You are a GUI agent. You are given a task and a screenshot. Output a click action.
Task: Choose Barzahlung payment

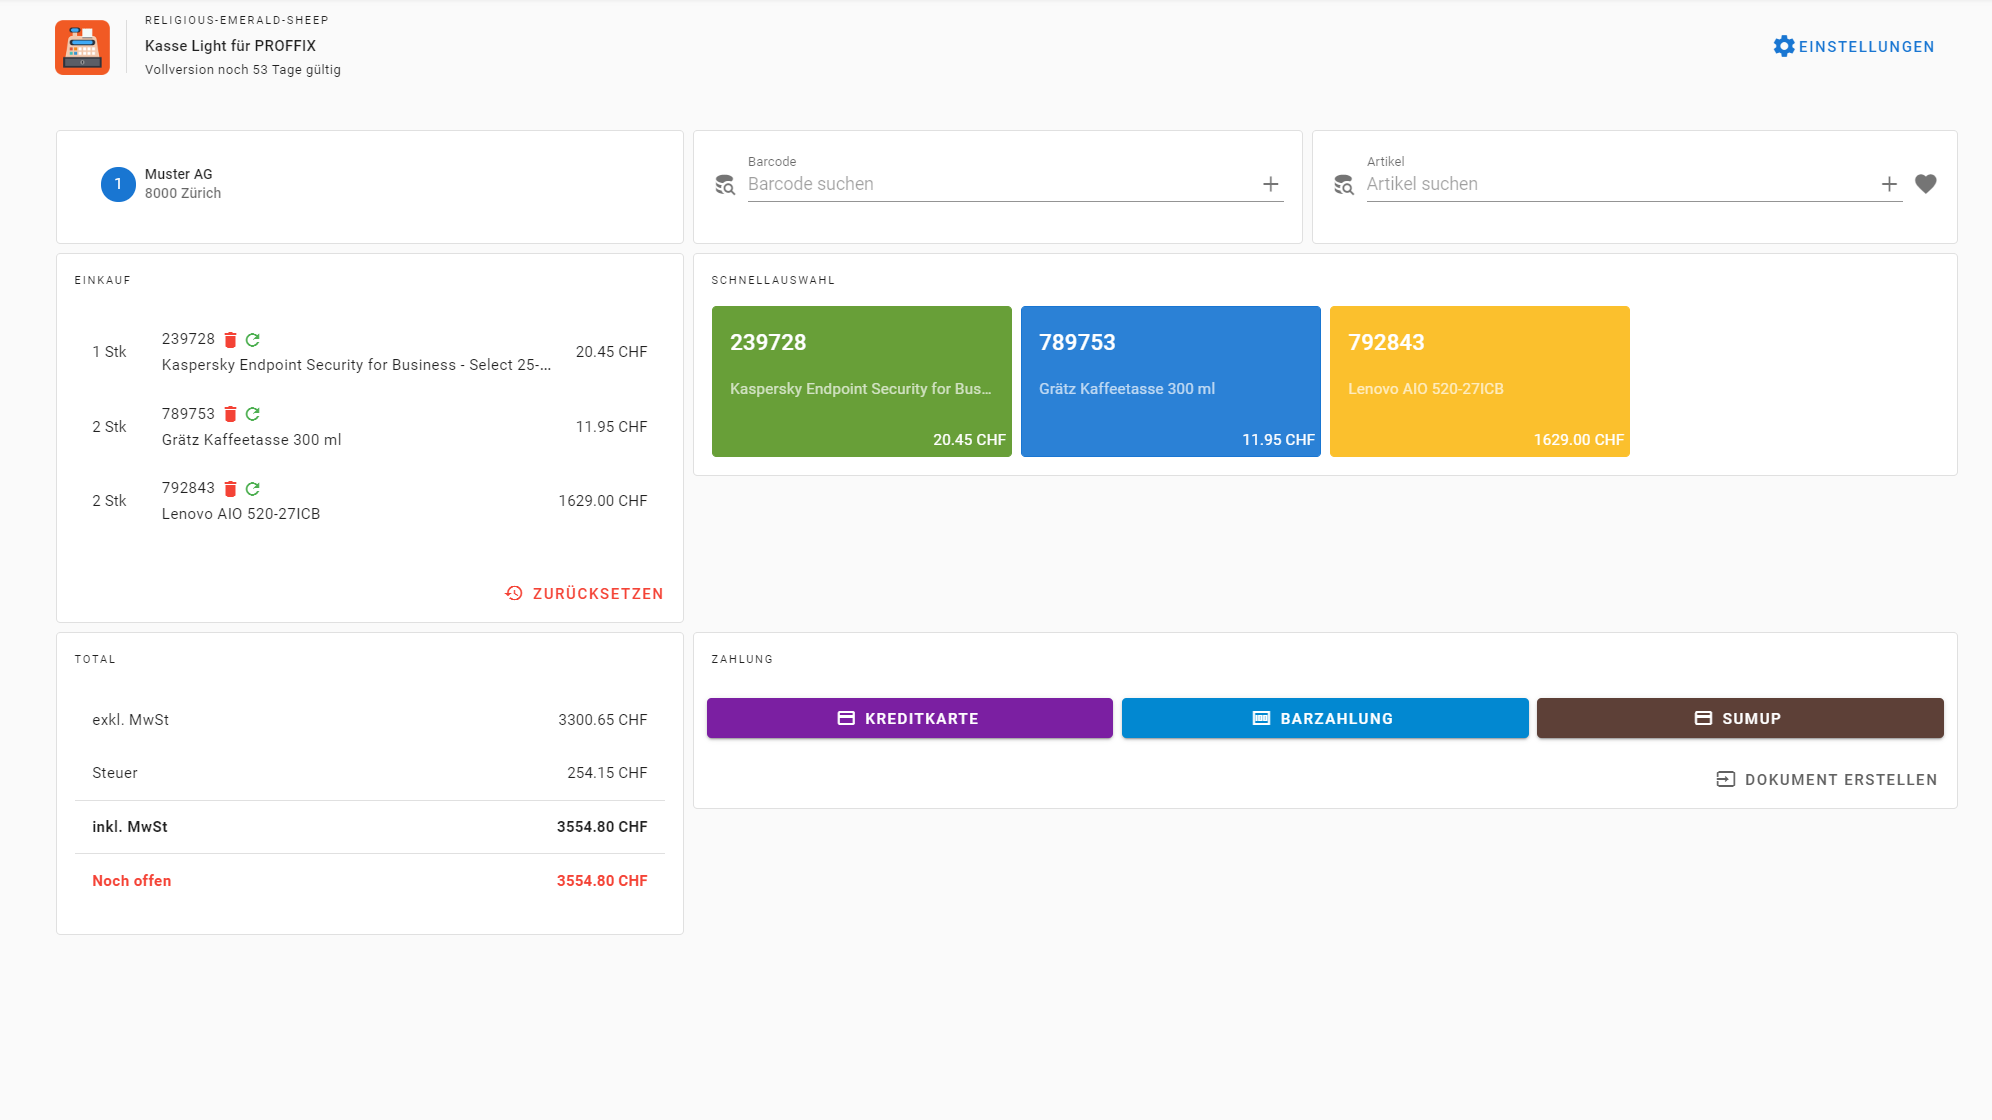click(1324, 718)
